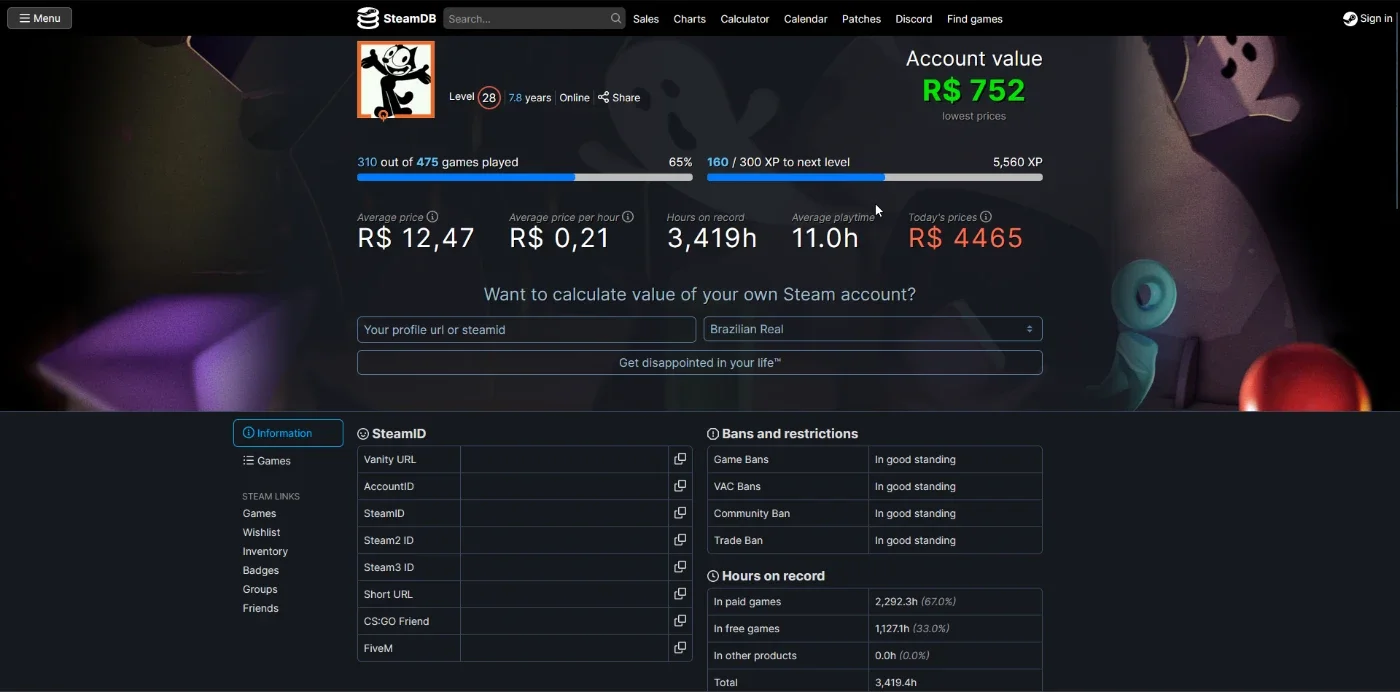Click the Trade Ban row label

click(x=738, y=540)
